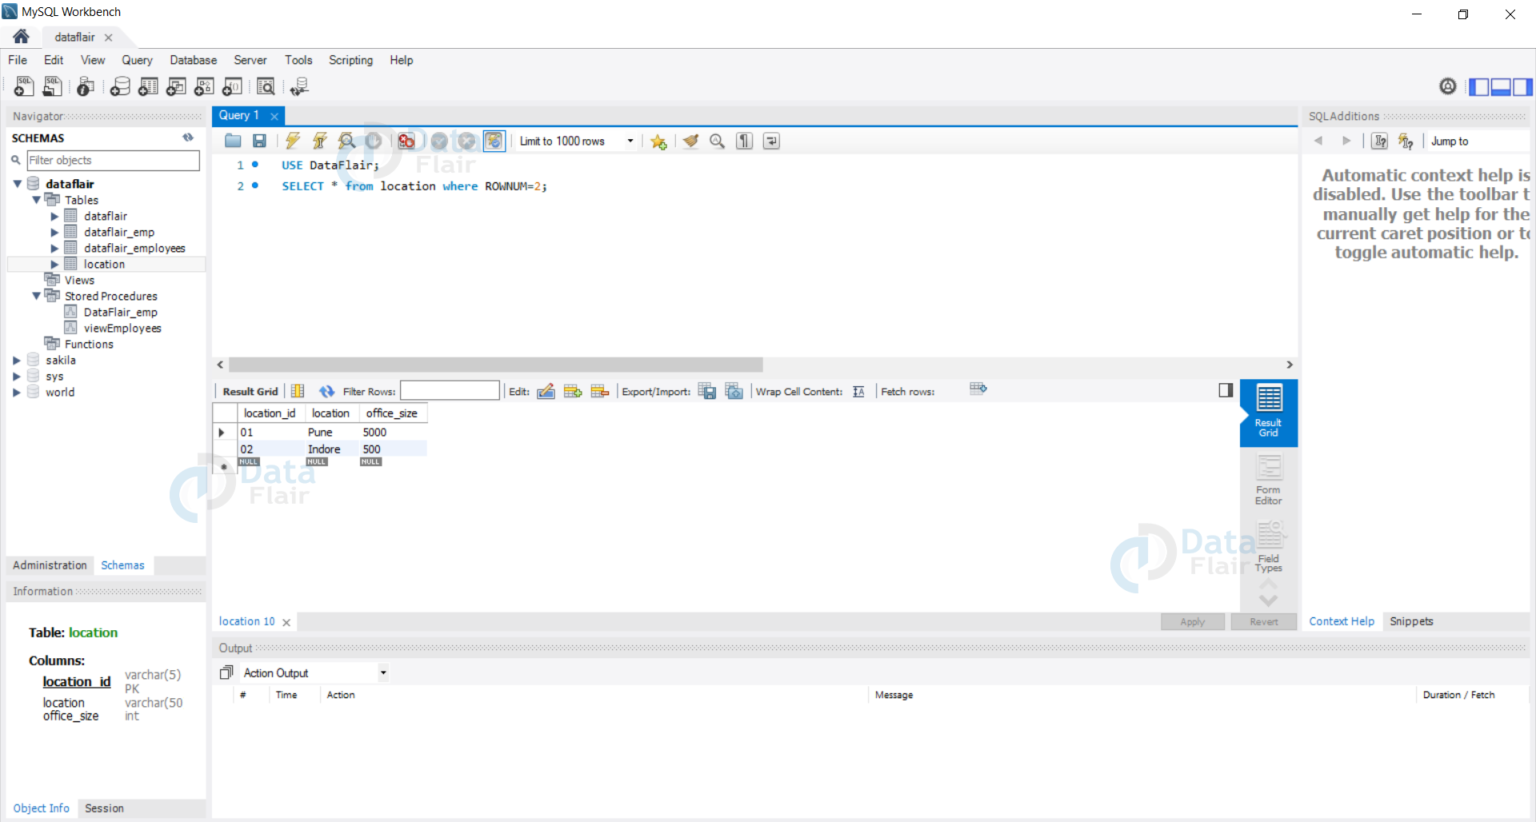
Task: Create new table icon
Action: click(x=148, y=87)
